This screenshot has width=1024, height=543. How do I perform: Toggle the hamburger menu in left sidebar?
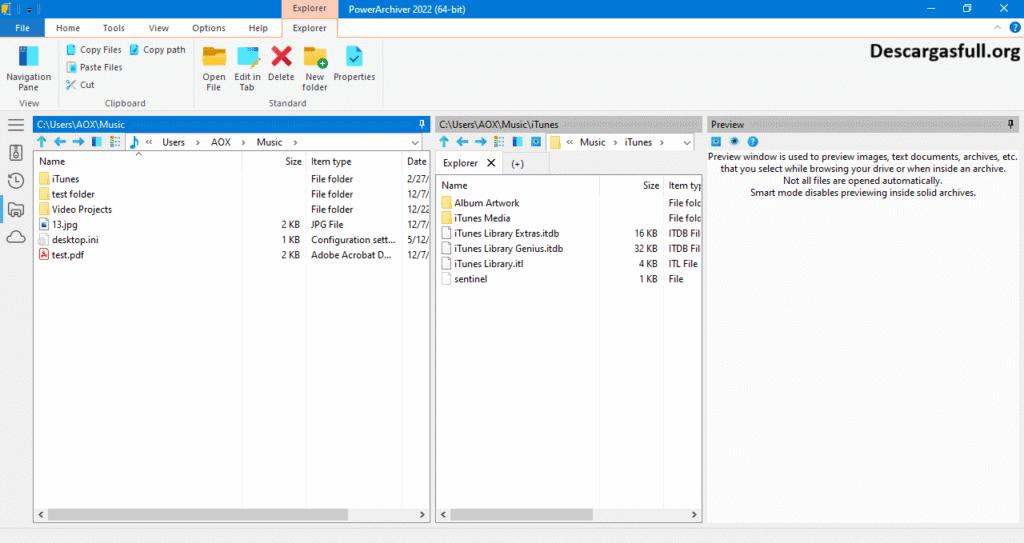[x=16, y=125]
